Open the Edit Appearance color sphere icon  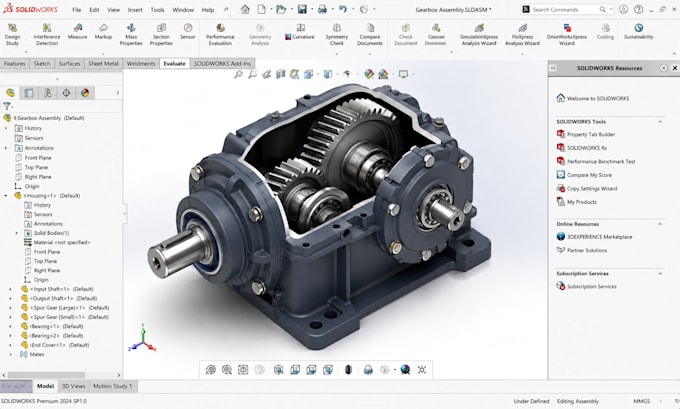[369, 75]
